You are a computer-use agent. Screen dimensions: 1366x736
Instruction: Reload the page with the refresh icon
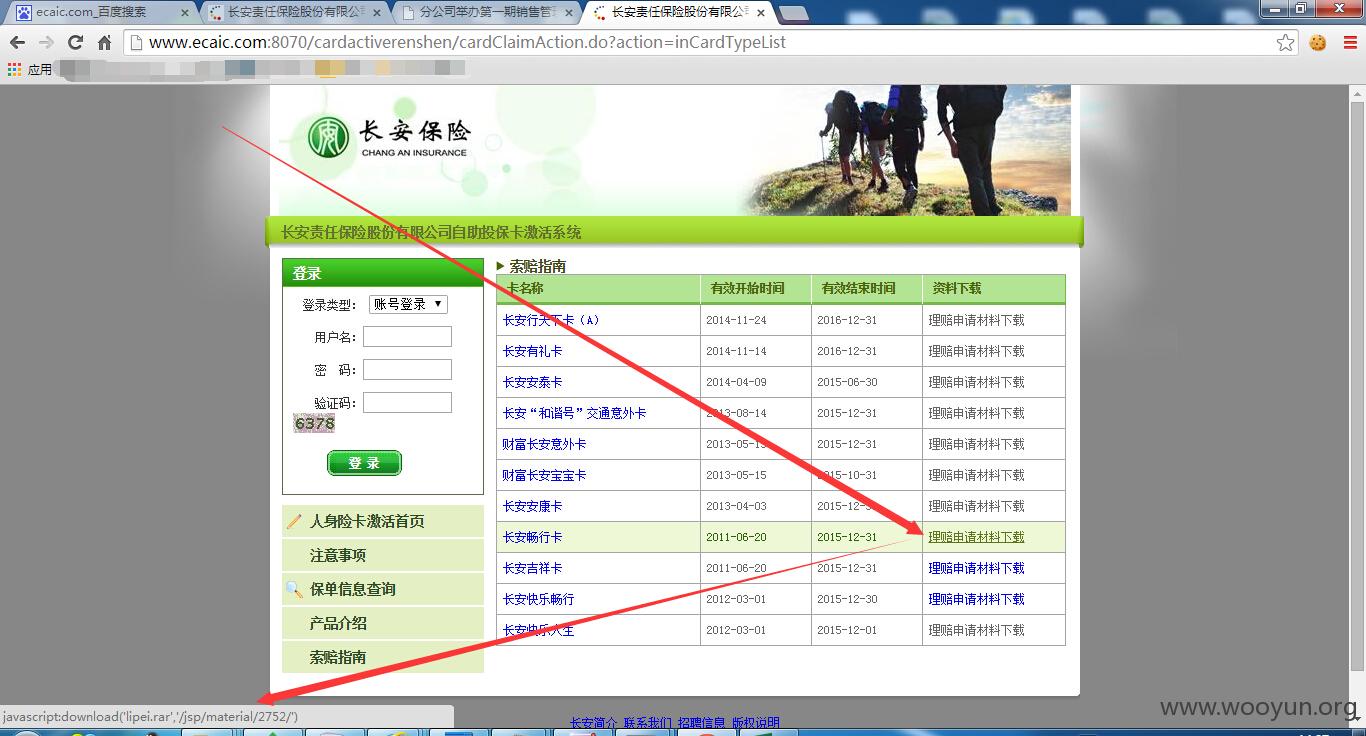pos(75,43)
